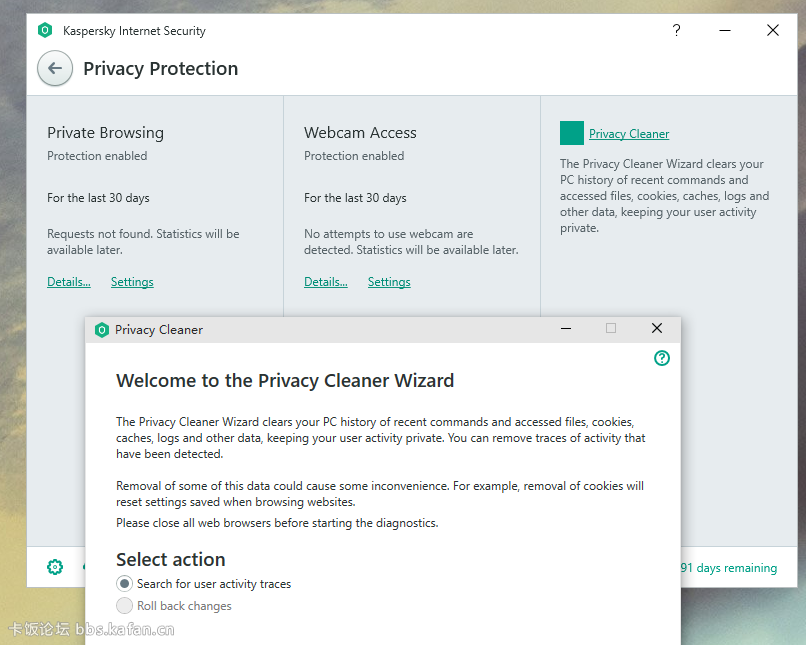The height and width of the screenshot is (645, 806).
Task: Open Details under Private Browsing
Action: click(69, 282)
